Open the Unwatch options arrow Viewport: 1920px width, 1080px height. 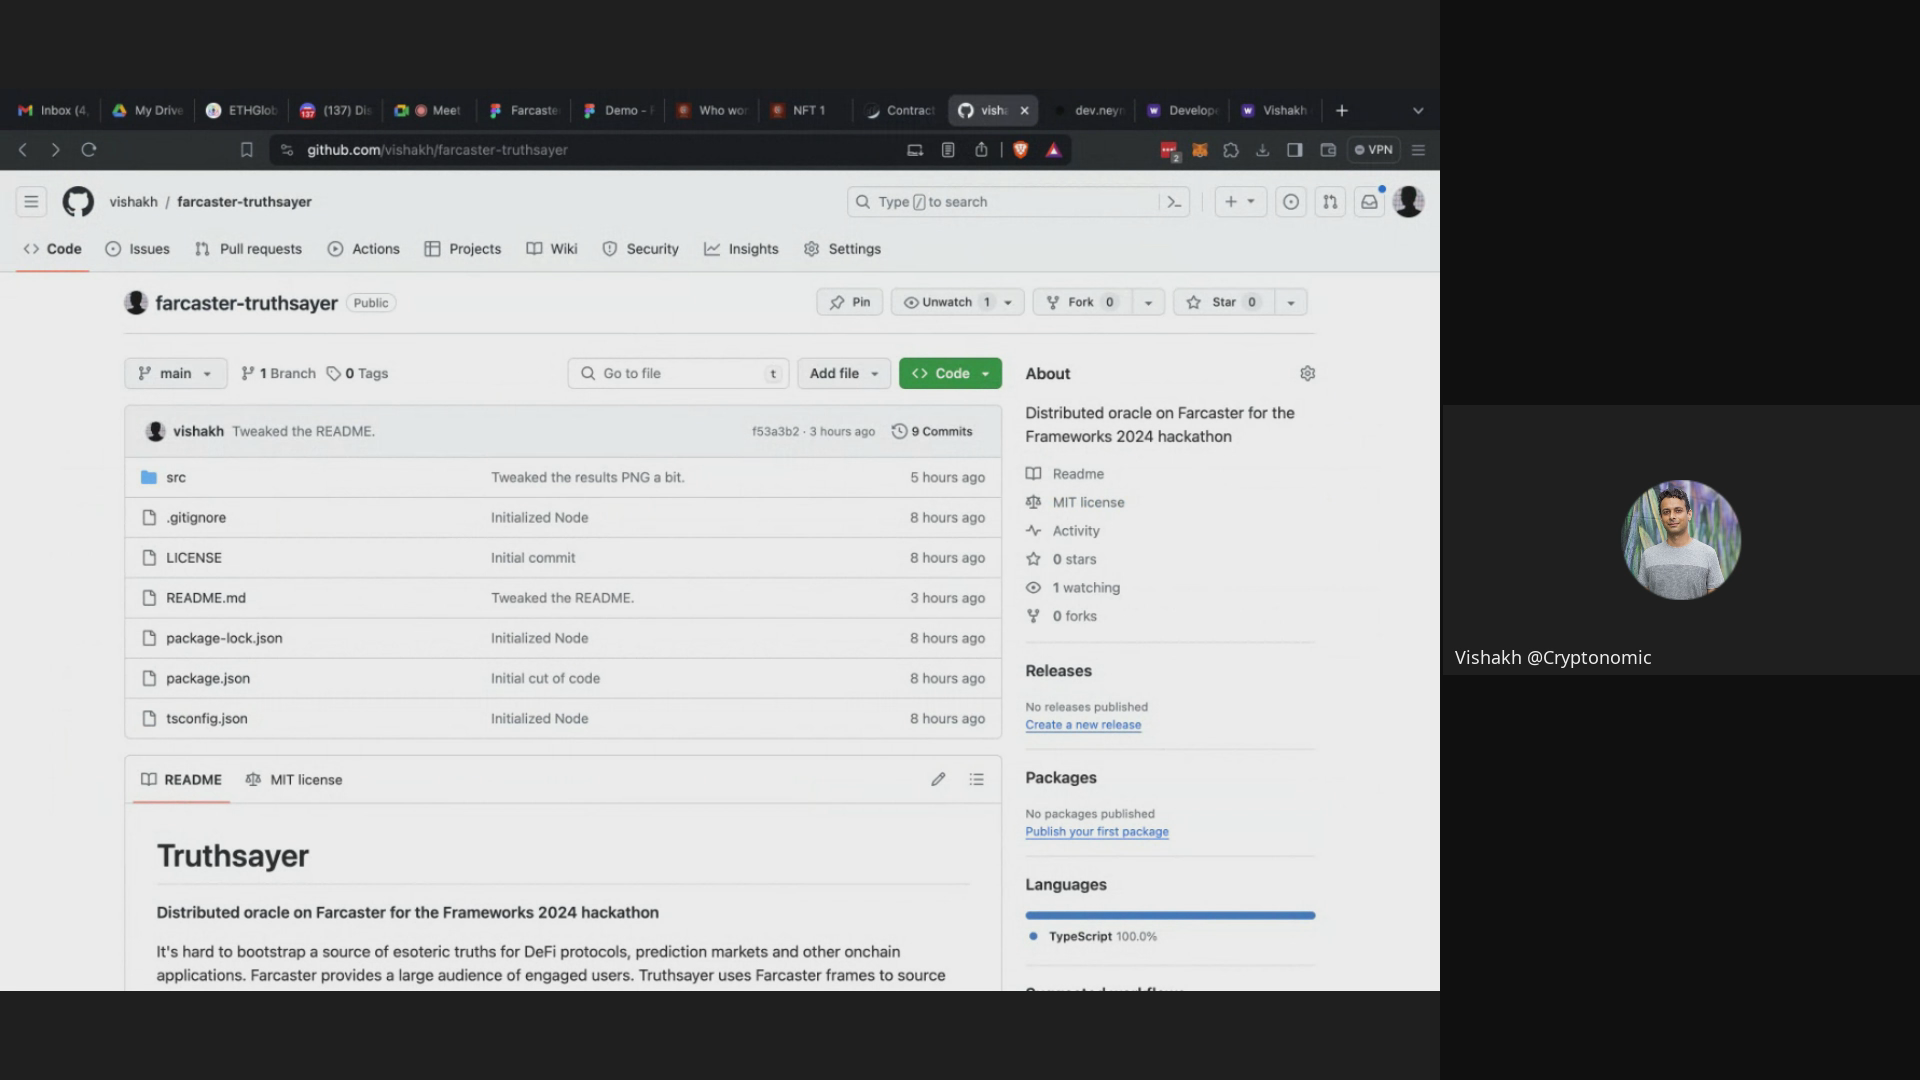pyautogui.click(x=1008, y=302)
